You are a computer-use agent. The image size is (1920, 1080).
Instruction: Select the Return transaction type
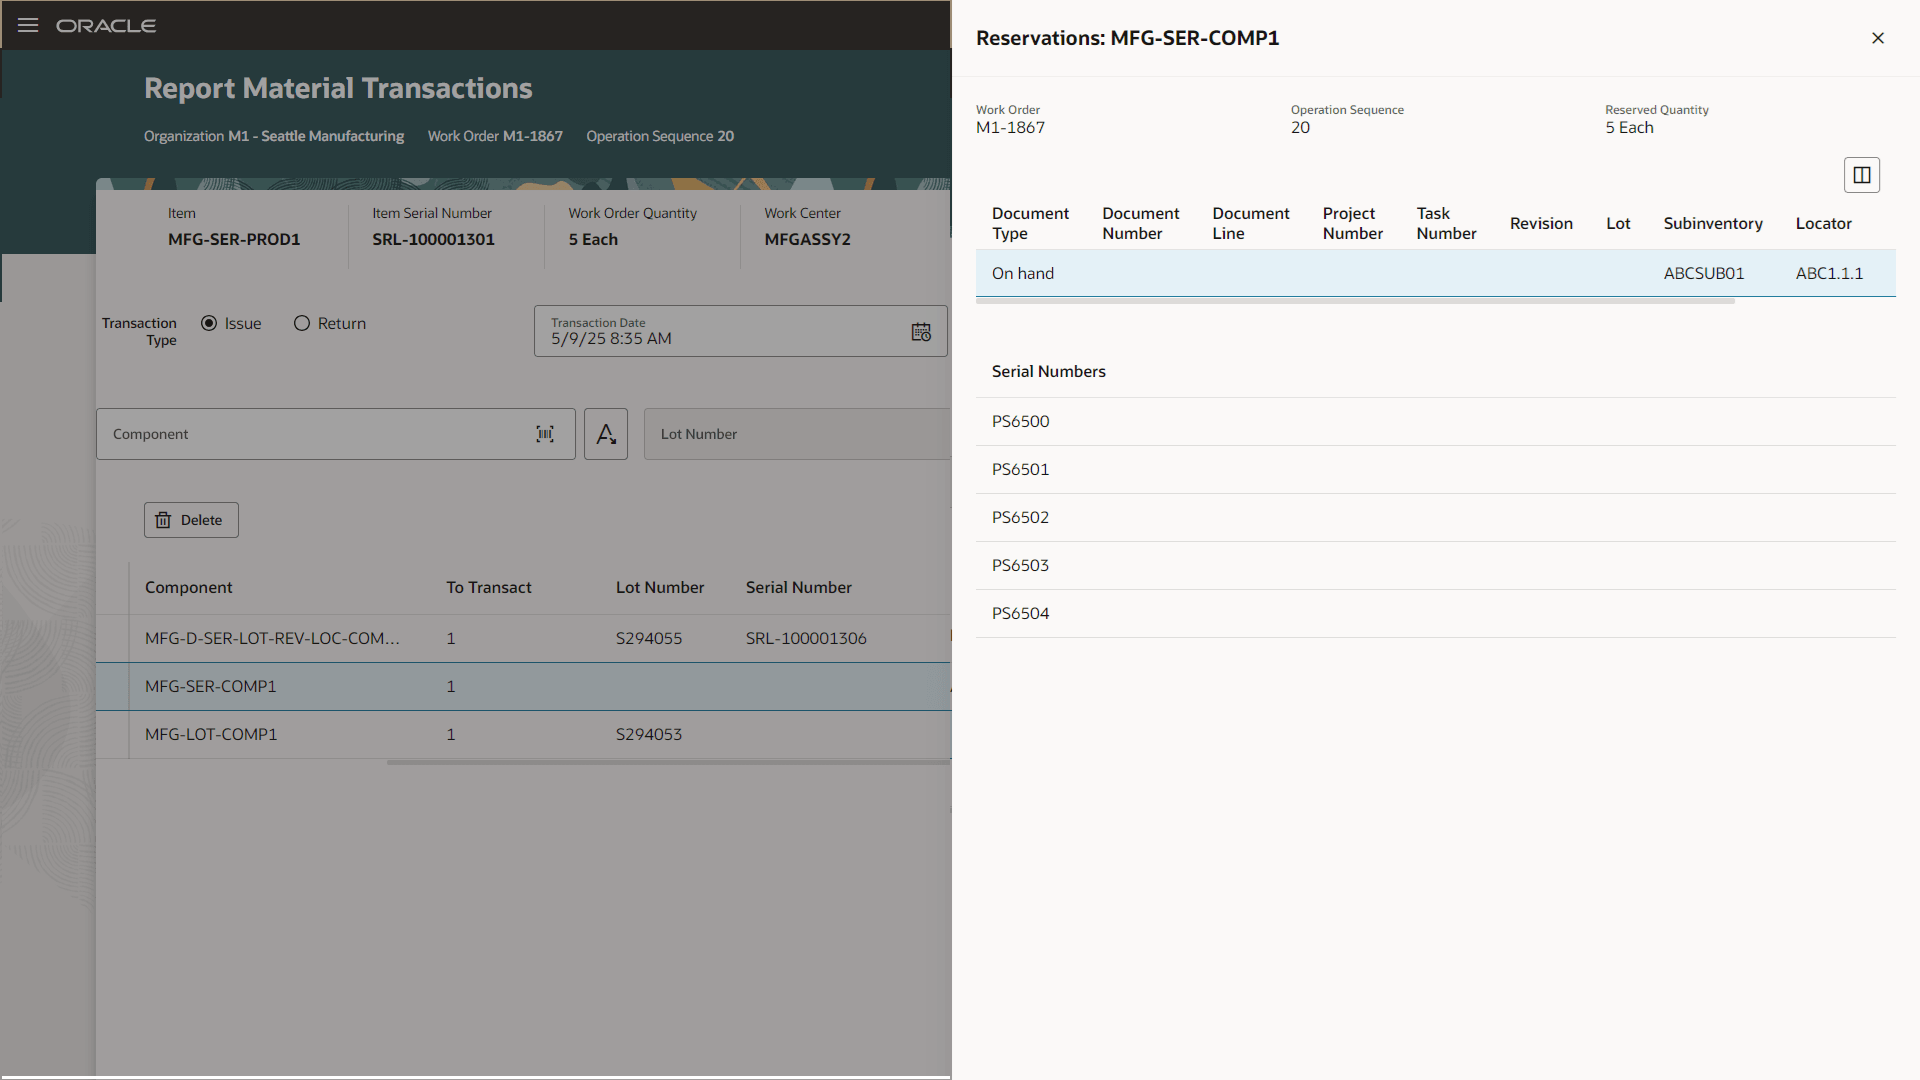click(x=302, y=323)
